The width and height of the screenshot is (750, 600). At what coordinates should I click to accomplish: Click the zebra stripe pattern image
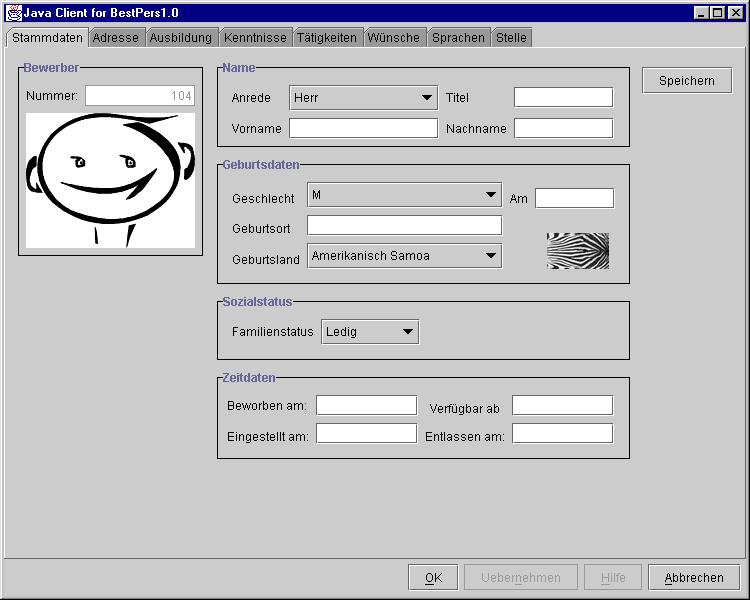click(x=577, y=250)
